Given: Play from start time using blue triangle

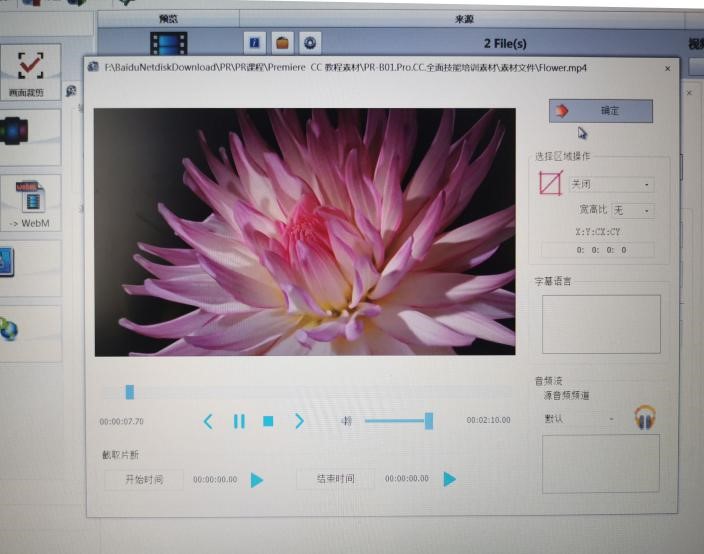Looking at the screenshot, I should [257, 480].
